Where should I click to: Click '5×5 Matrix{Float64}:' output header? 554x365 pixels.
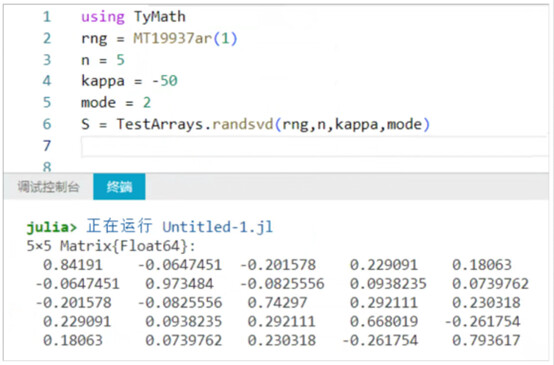(x=111, y=246)
